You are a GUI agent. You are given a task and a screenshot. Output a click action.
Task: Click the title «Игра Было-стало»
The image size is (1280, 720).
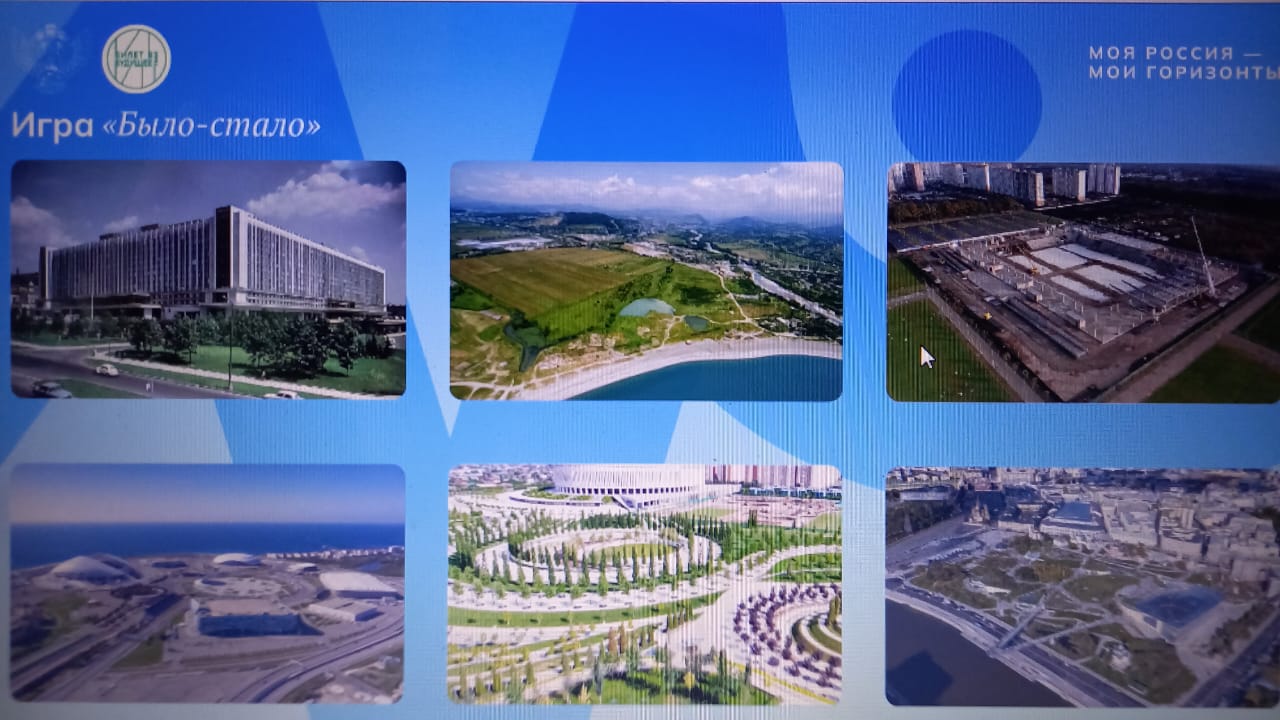[166, 125]
